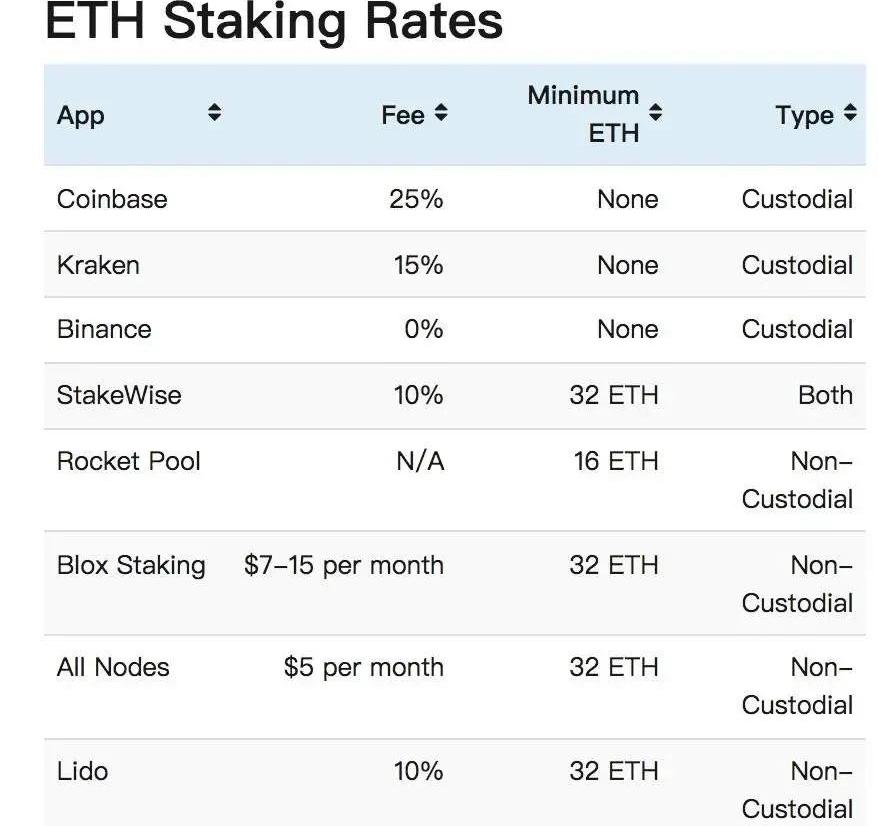The height and width of the screenshot is (826, 878).
Task: Click the Blox Staking name
Action: pos(131,565)
